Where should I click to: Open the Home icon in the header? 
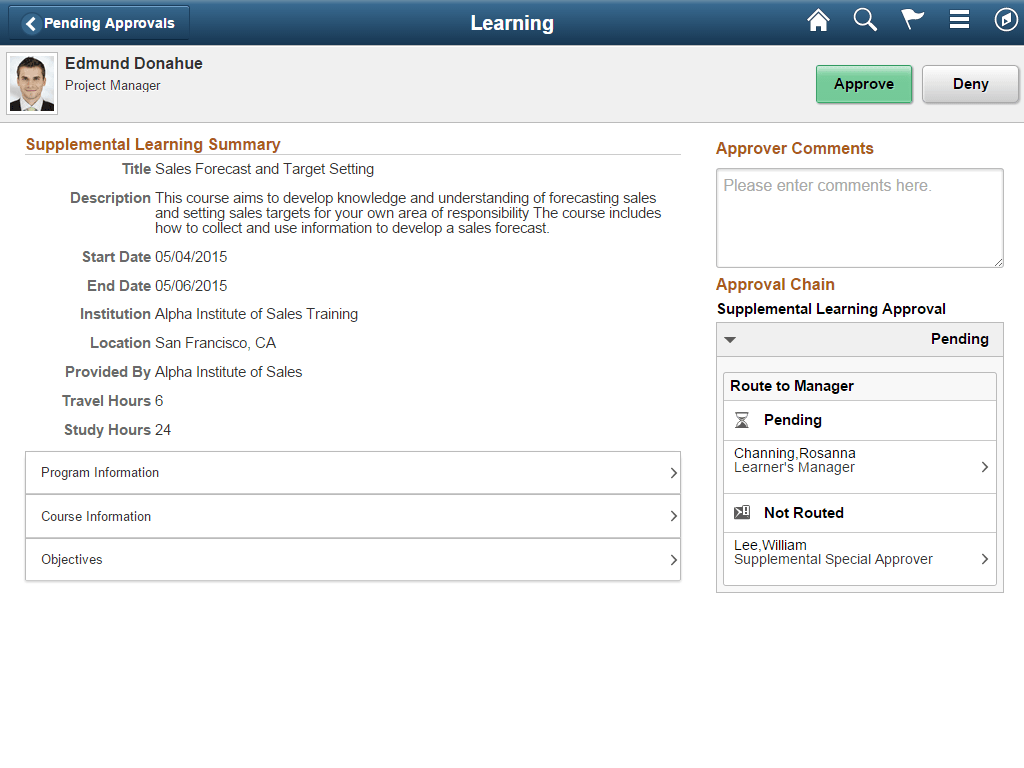click(818, 19)
